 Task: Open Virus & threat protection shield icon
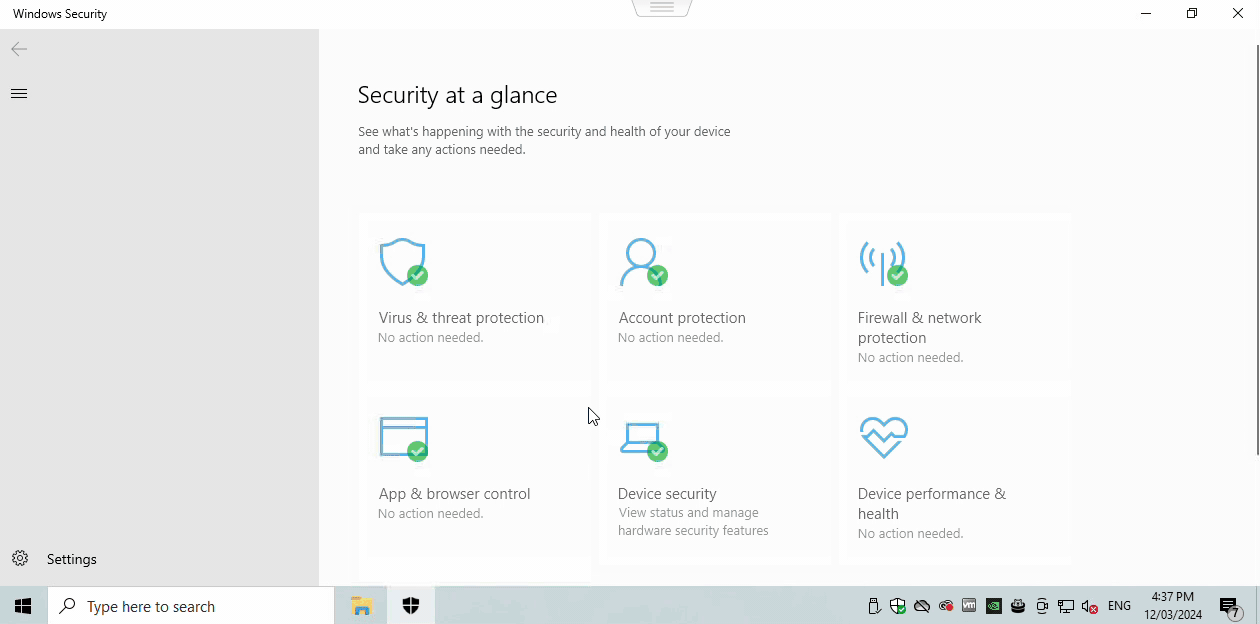tap(403, 262)
